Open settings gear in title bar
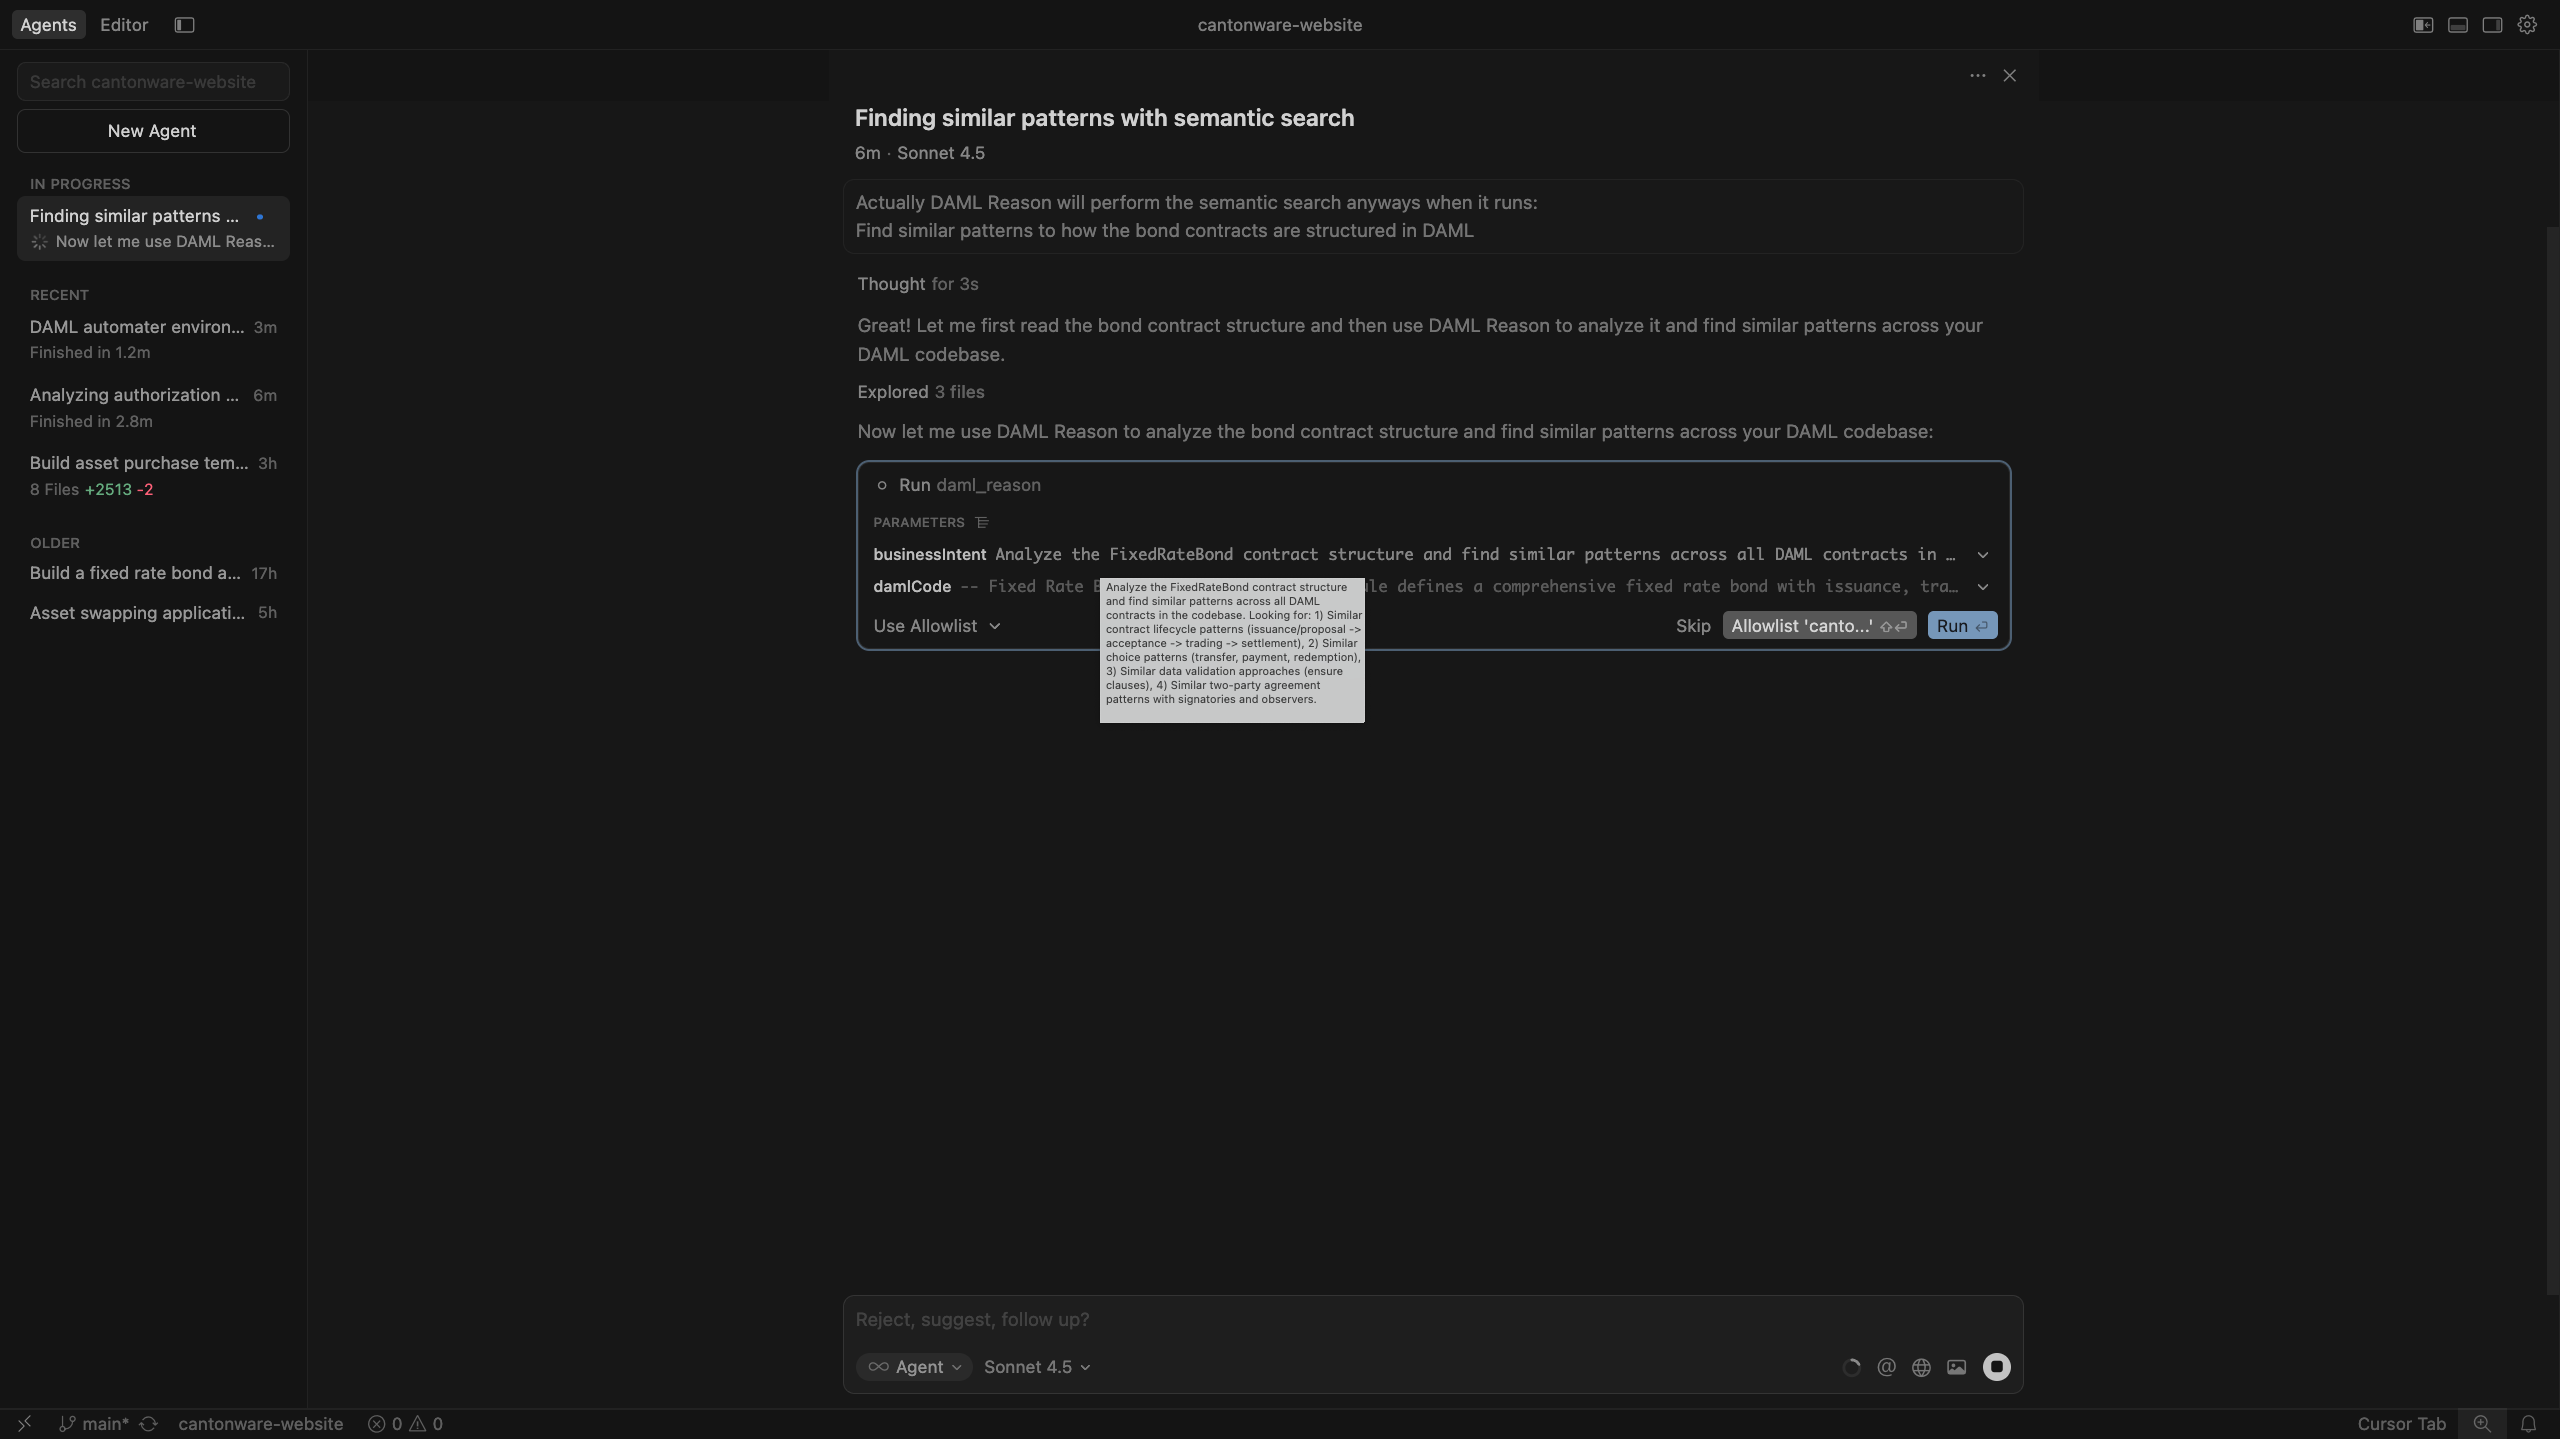 [x=2527, y=25]
